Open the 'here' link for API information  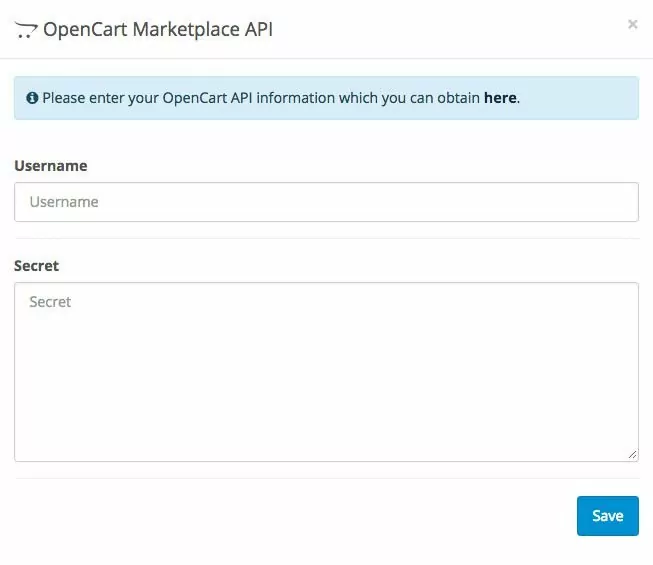click(500, 98)
